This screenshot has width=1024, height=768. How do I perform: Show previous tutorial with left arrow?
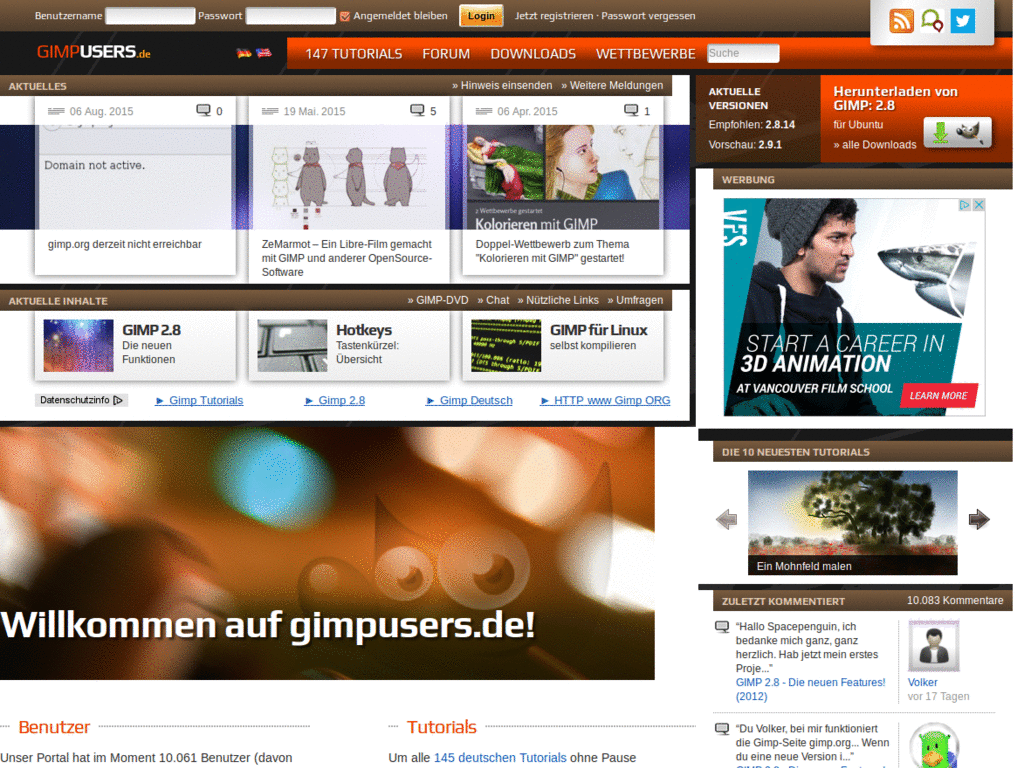pos(726,520)
